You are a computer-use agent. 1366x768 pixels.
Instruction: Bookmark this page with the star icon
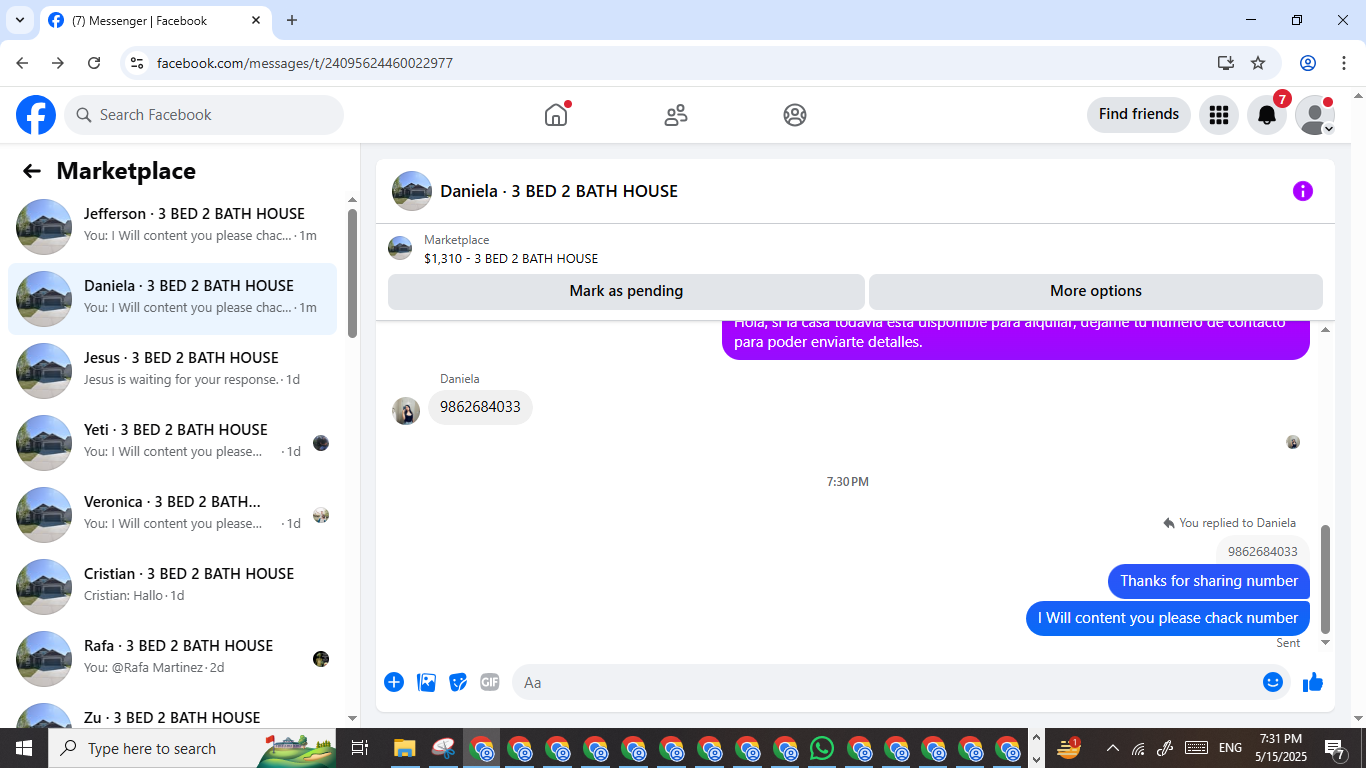(x=1258, y=63)
